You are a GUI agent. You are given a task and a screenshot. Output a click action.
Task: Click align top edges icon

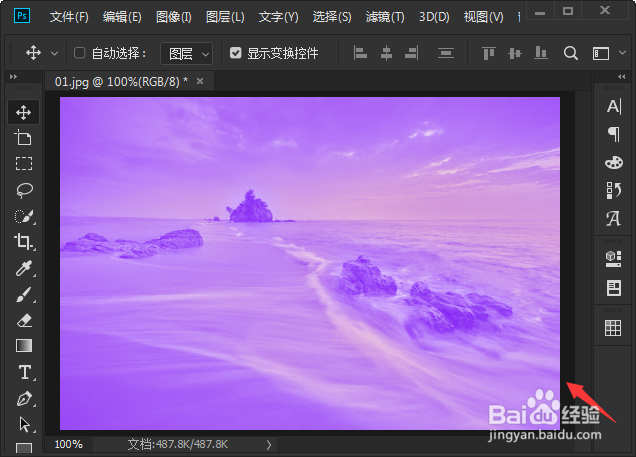pyautogui.click(x=489, y=53)
